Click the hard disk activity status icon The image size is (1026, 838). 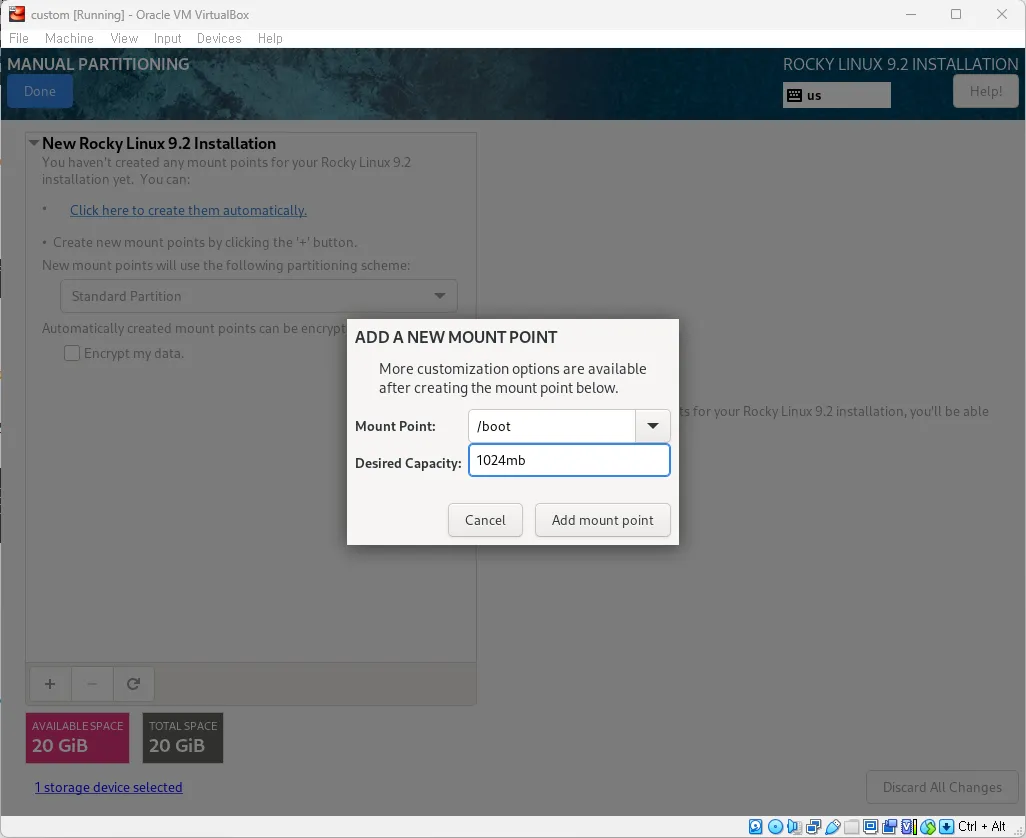(x=756, y=826)
